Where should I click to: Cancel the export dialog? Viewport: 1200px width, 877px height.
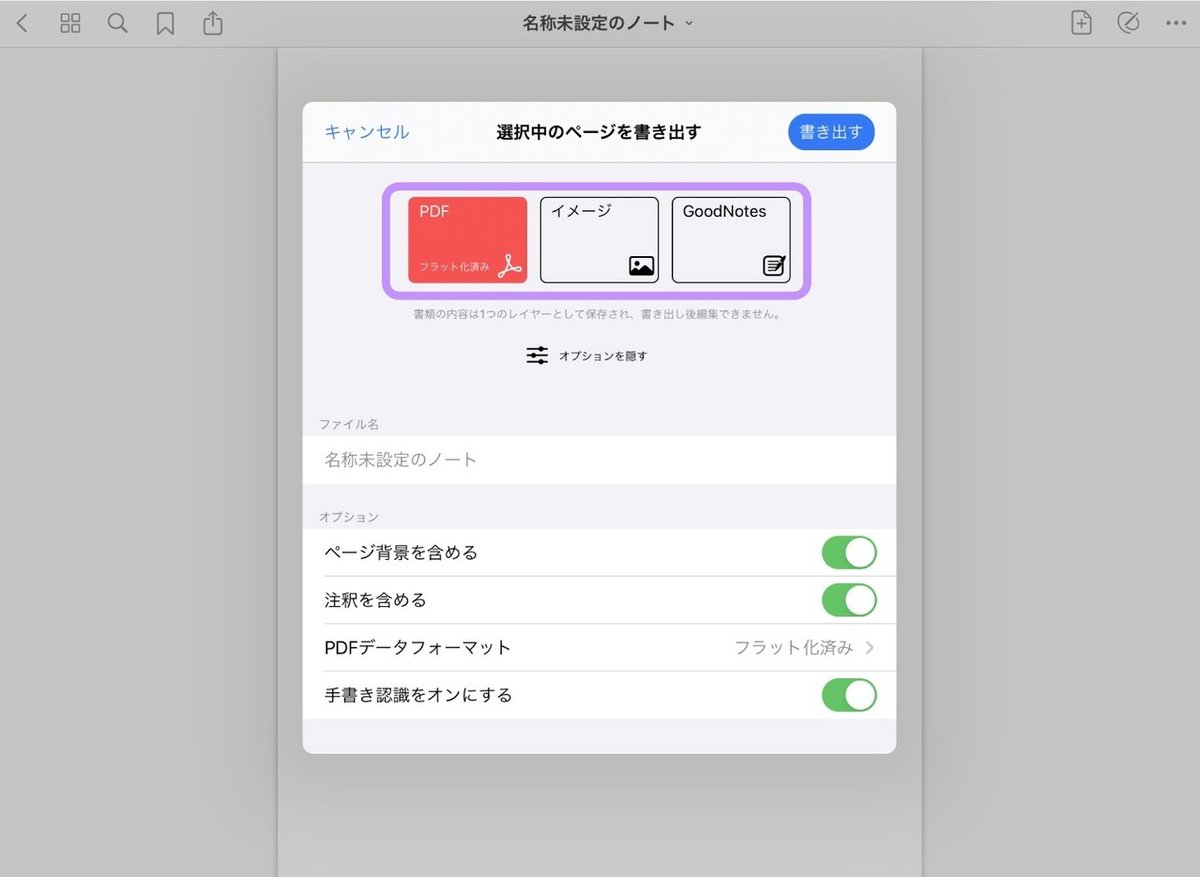tap(367, 131)
